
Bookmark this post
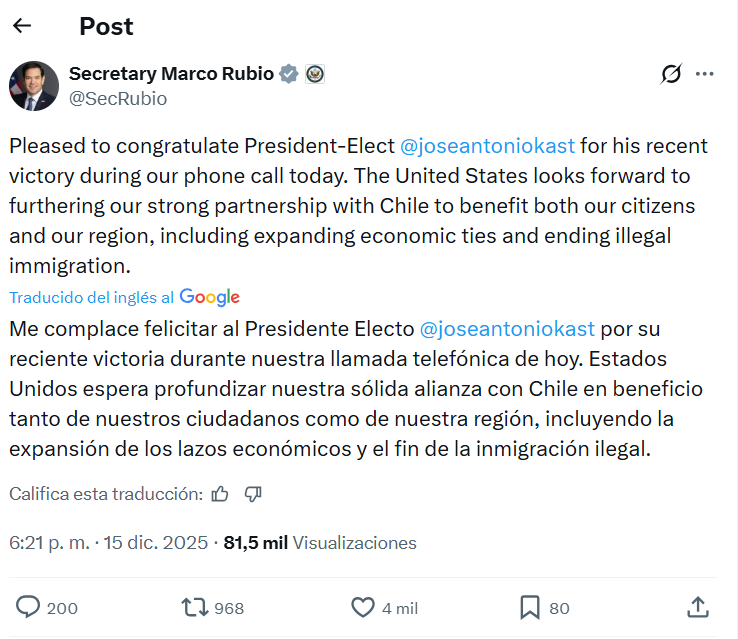point(529,607)
